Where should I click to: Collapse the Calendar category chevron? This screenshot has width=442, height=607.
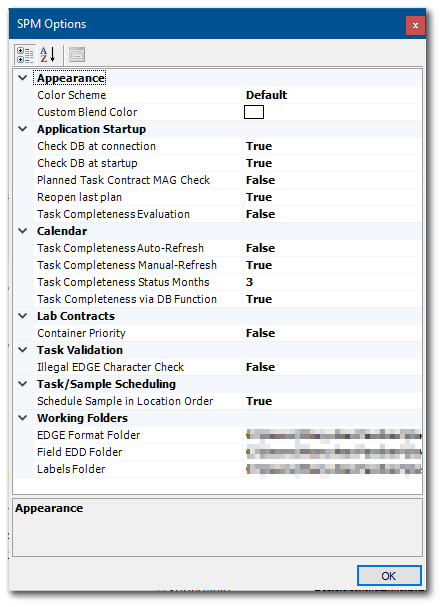23,231
